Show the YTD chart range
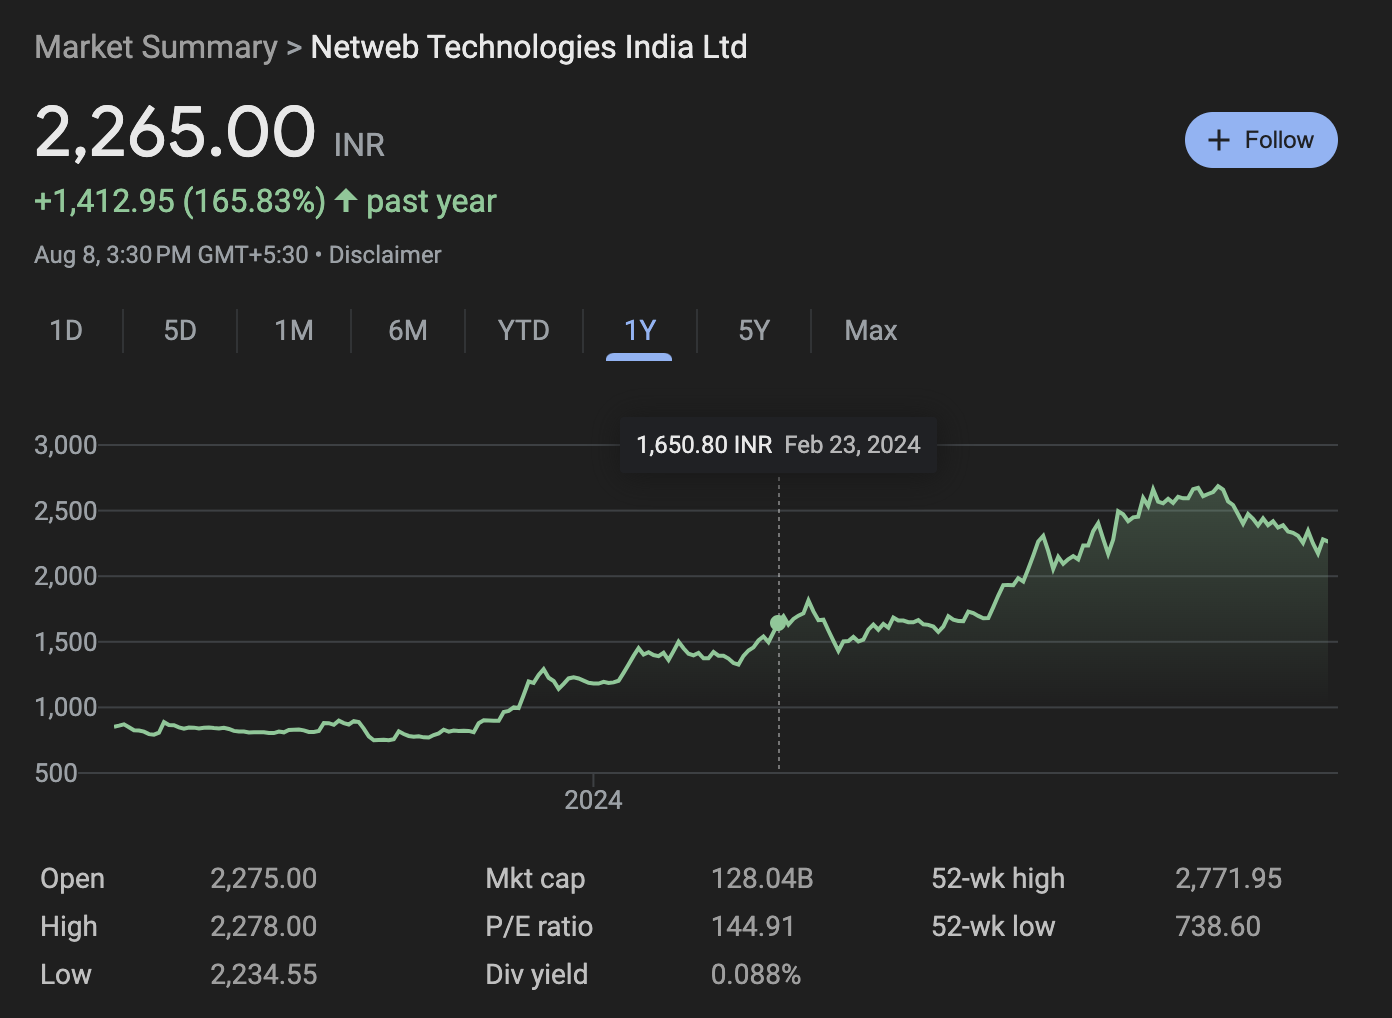1392x1018 pixels. (x=524, y=330)
